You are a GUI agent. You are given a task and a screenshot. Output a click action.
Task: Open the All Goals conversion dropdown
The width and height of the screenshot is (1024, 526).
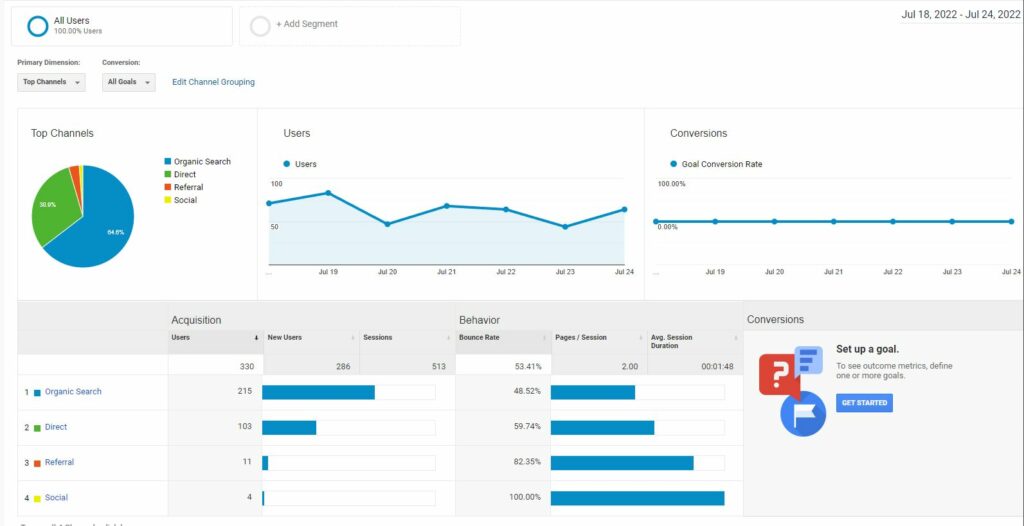point(129,82)
